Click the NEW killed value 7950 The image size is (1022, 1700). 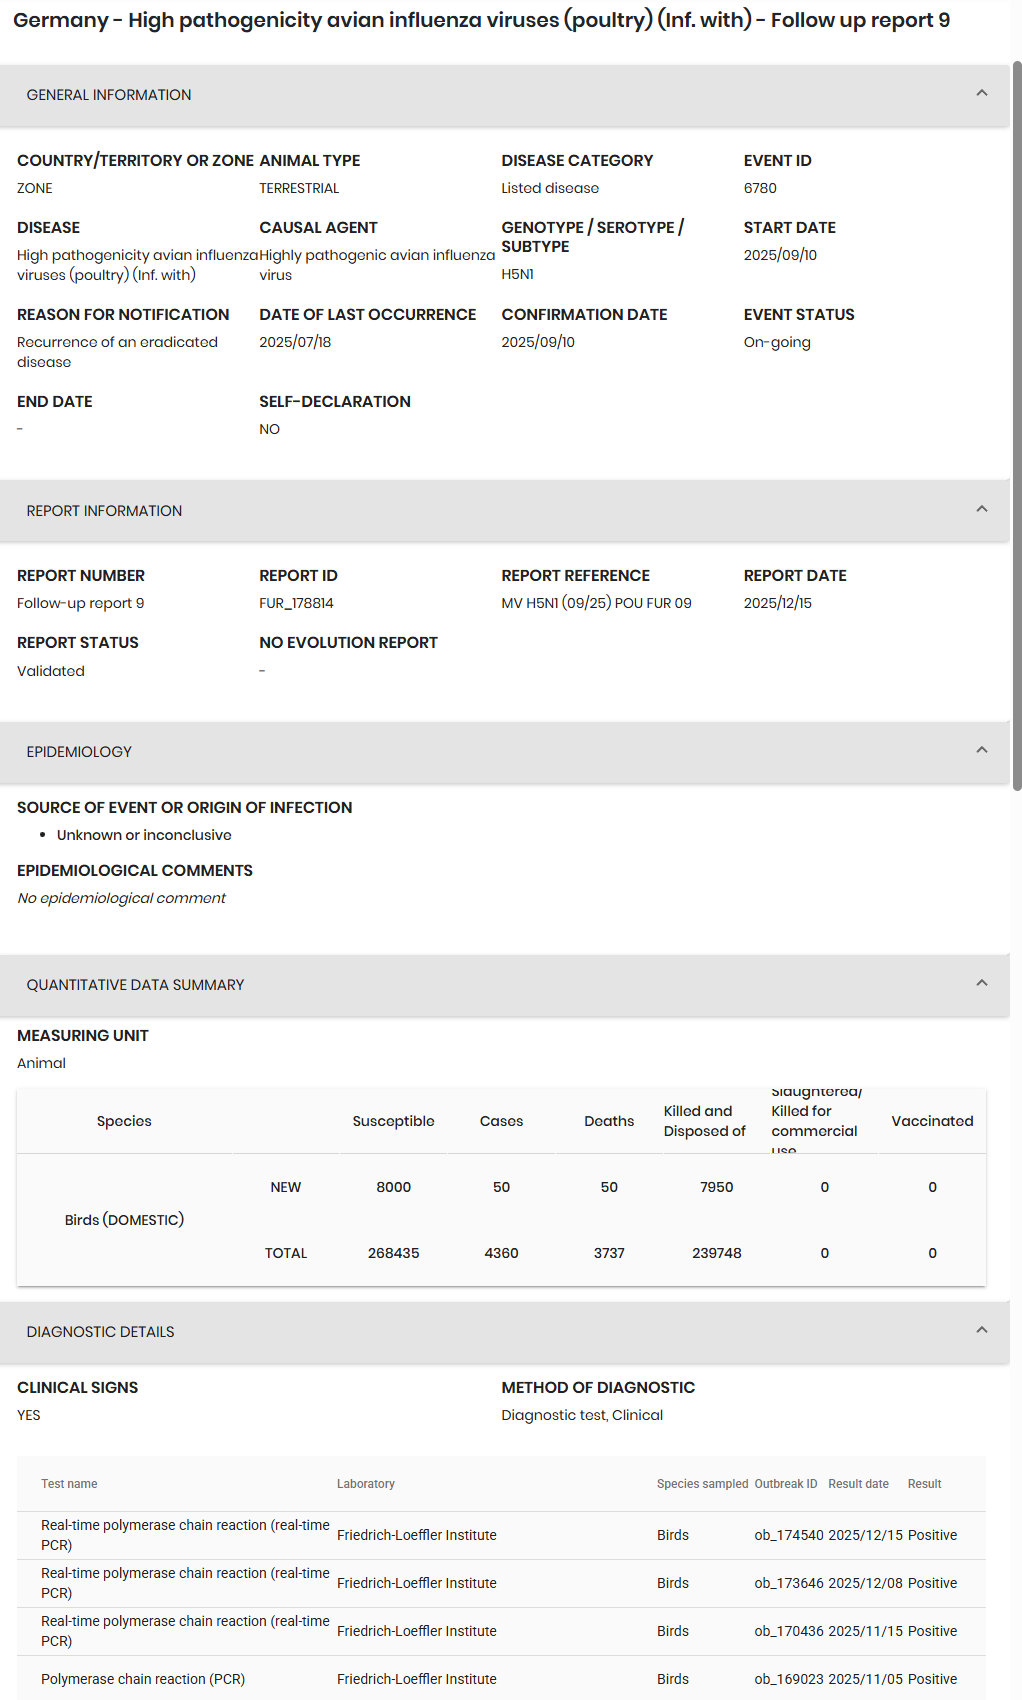pyautogui.click(x=716, y=1187)
